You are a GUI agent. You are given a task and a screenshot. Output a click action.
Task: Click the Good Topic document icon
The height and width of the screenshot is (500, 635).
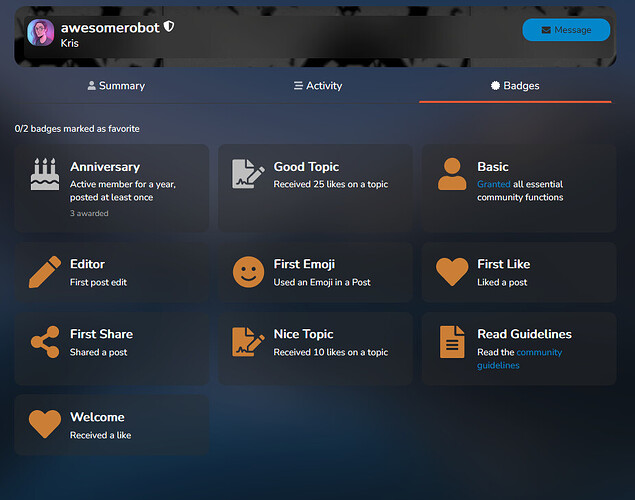(248, 174)
